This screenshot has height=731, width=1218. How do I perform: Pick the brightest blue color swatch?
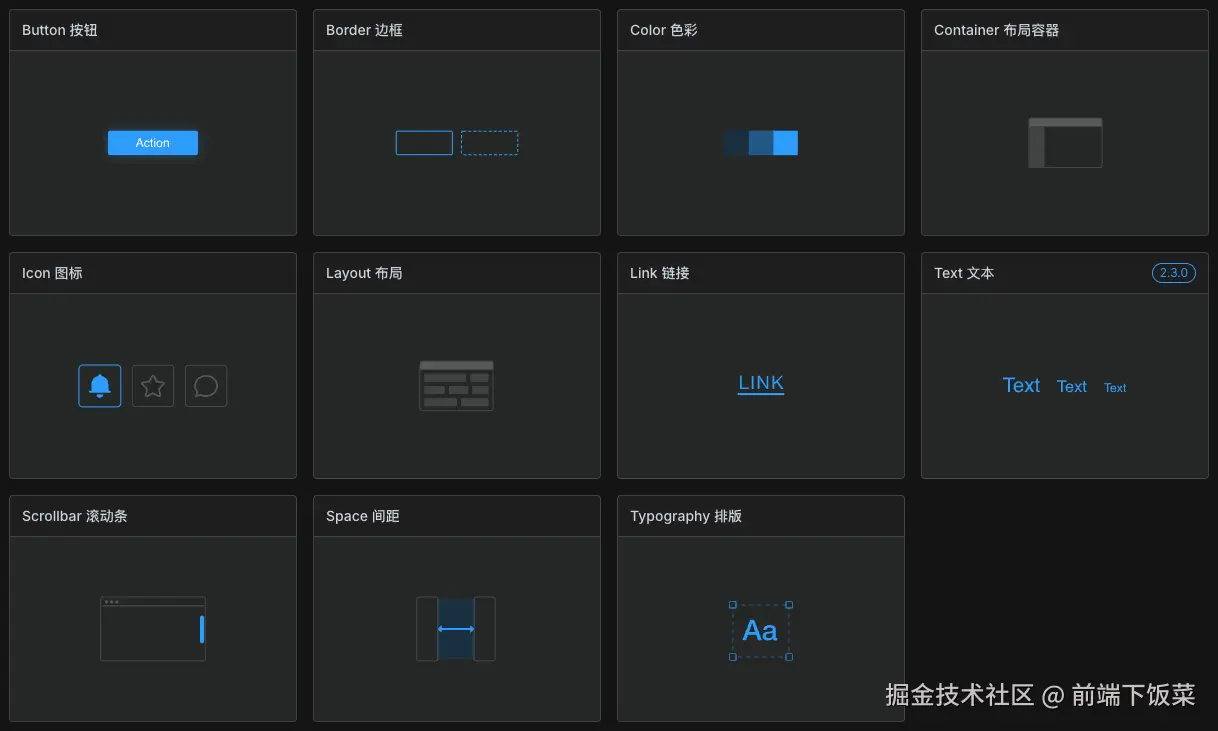[x=786, y=143]
